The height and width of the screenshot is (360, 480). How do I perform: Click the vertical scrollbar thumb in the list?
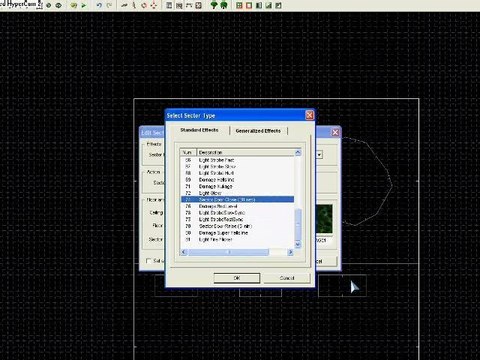(298, 225)
